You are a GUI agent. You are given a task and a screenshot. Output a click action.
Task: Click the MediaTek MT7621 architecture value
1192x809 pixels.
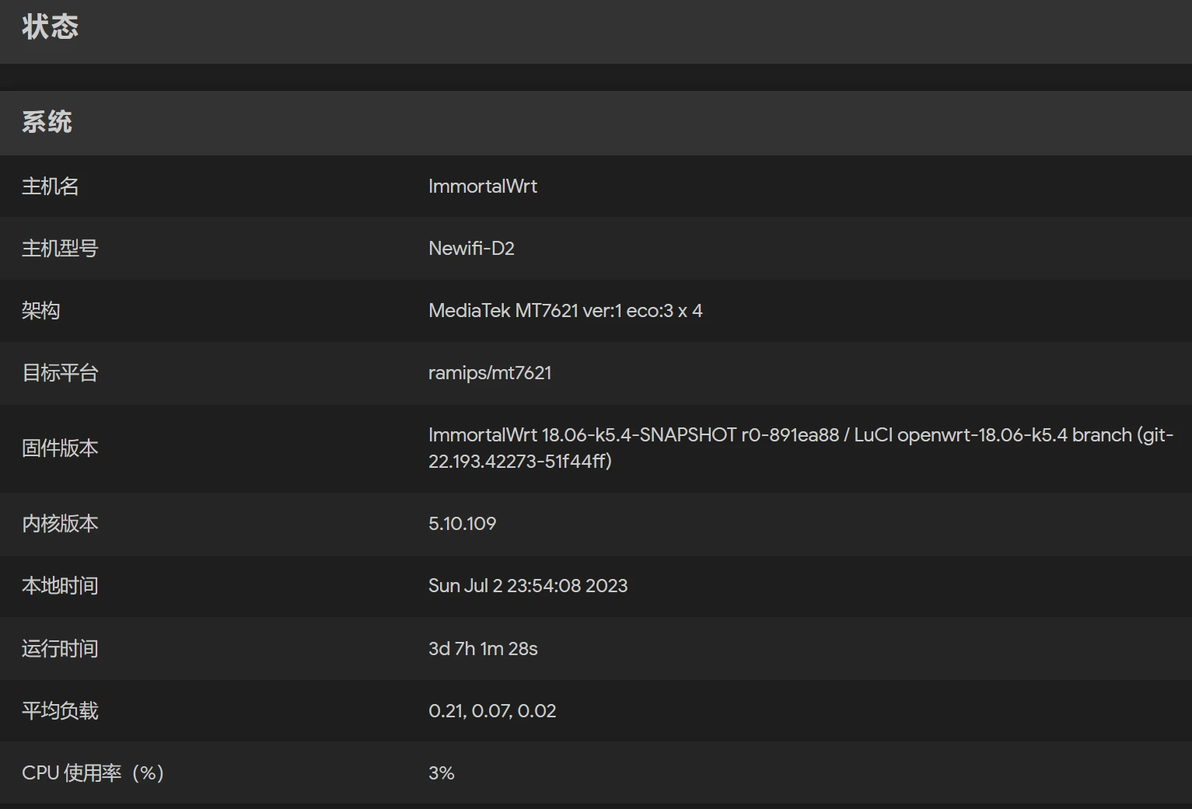point(565,311)
